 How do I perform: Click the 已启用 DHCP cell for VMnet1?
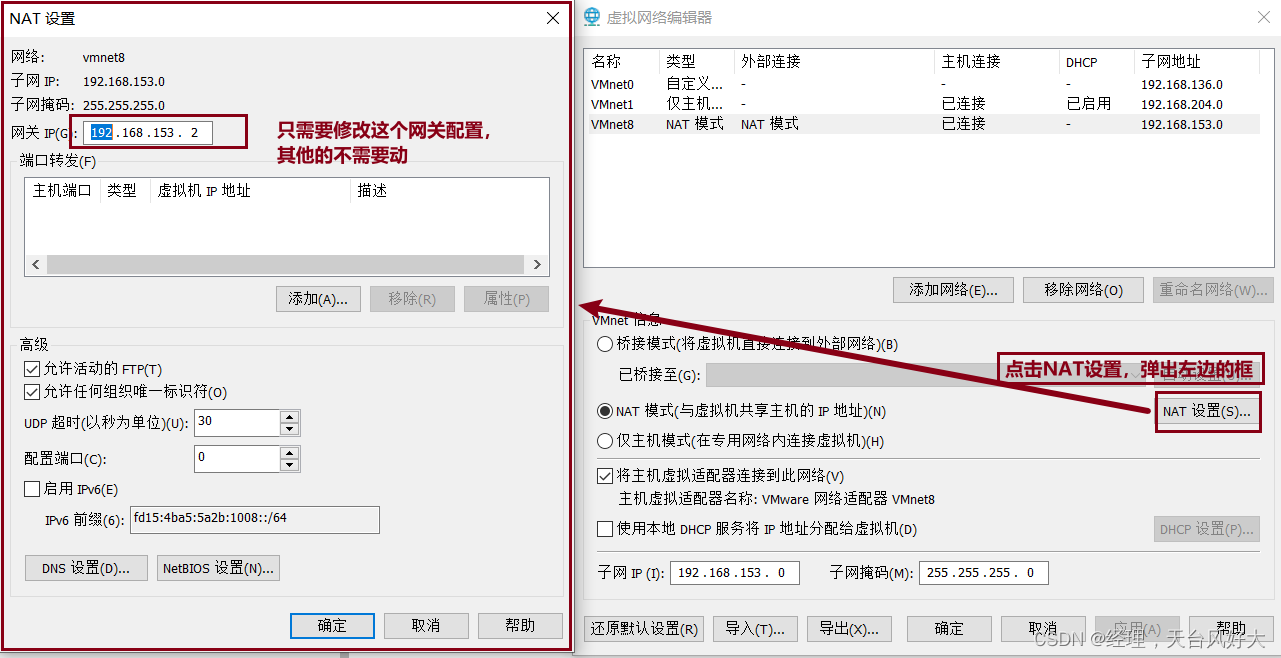(1088, 104)
